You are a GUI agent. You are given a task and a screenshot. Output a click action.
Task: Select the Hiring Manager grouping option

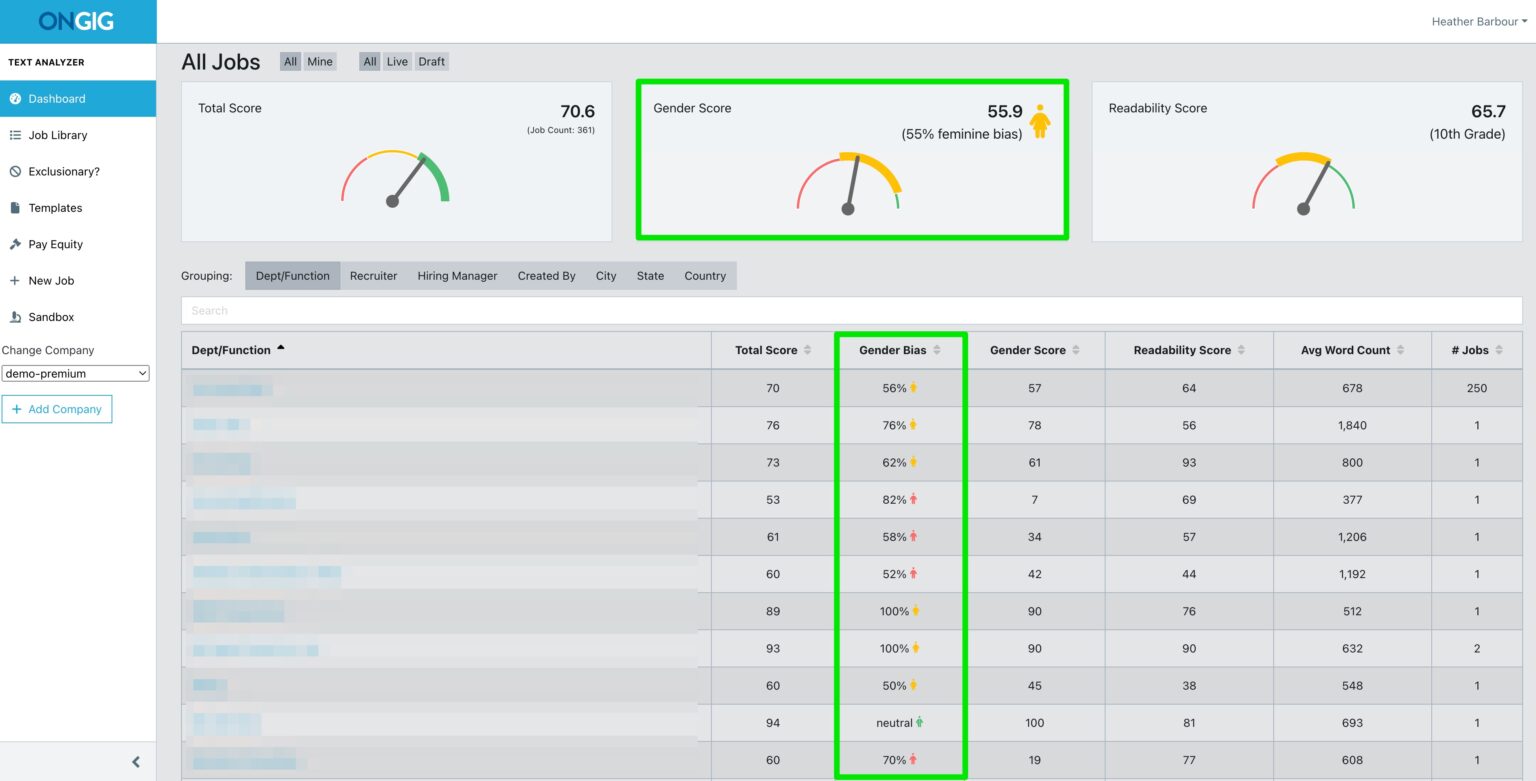click(456, 275)
